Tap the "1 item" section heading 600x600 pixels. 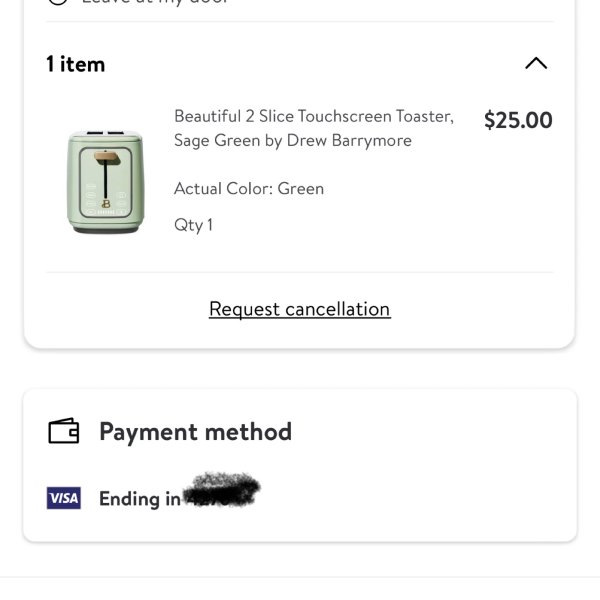pos(75,64)
